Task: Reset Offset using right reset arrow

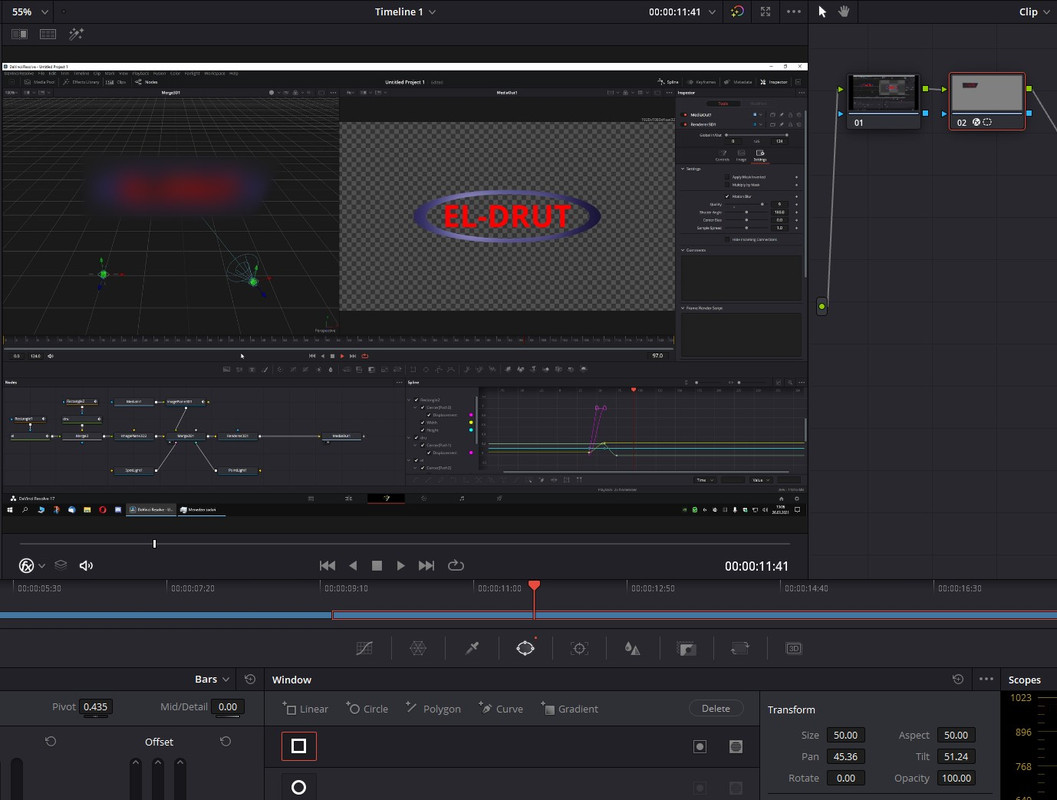Action: click(x=226, y=741)
